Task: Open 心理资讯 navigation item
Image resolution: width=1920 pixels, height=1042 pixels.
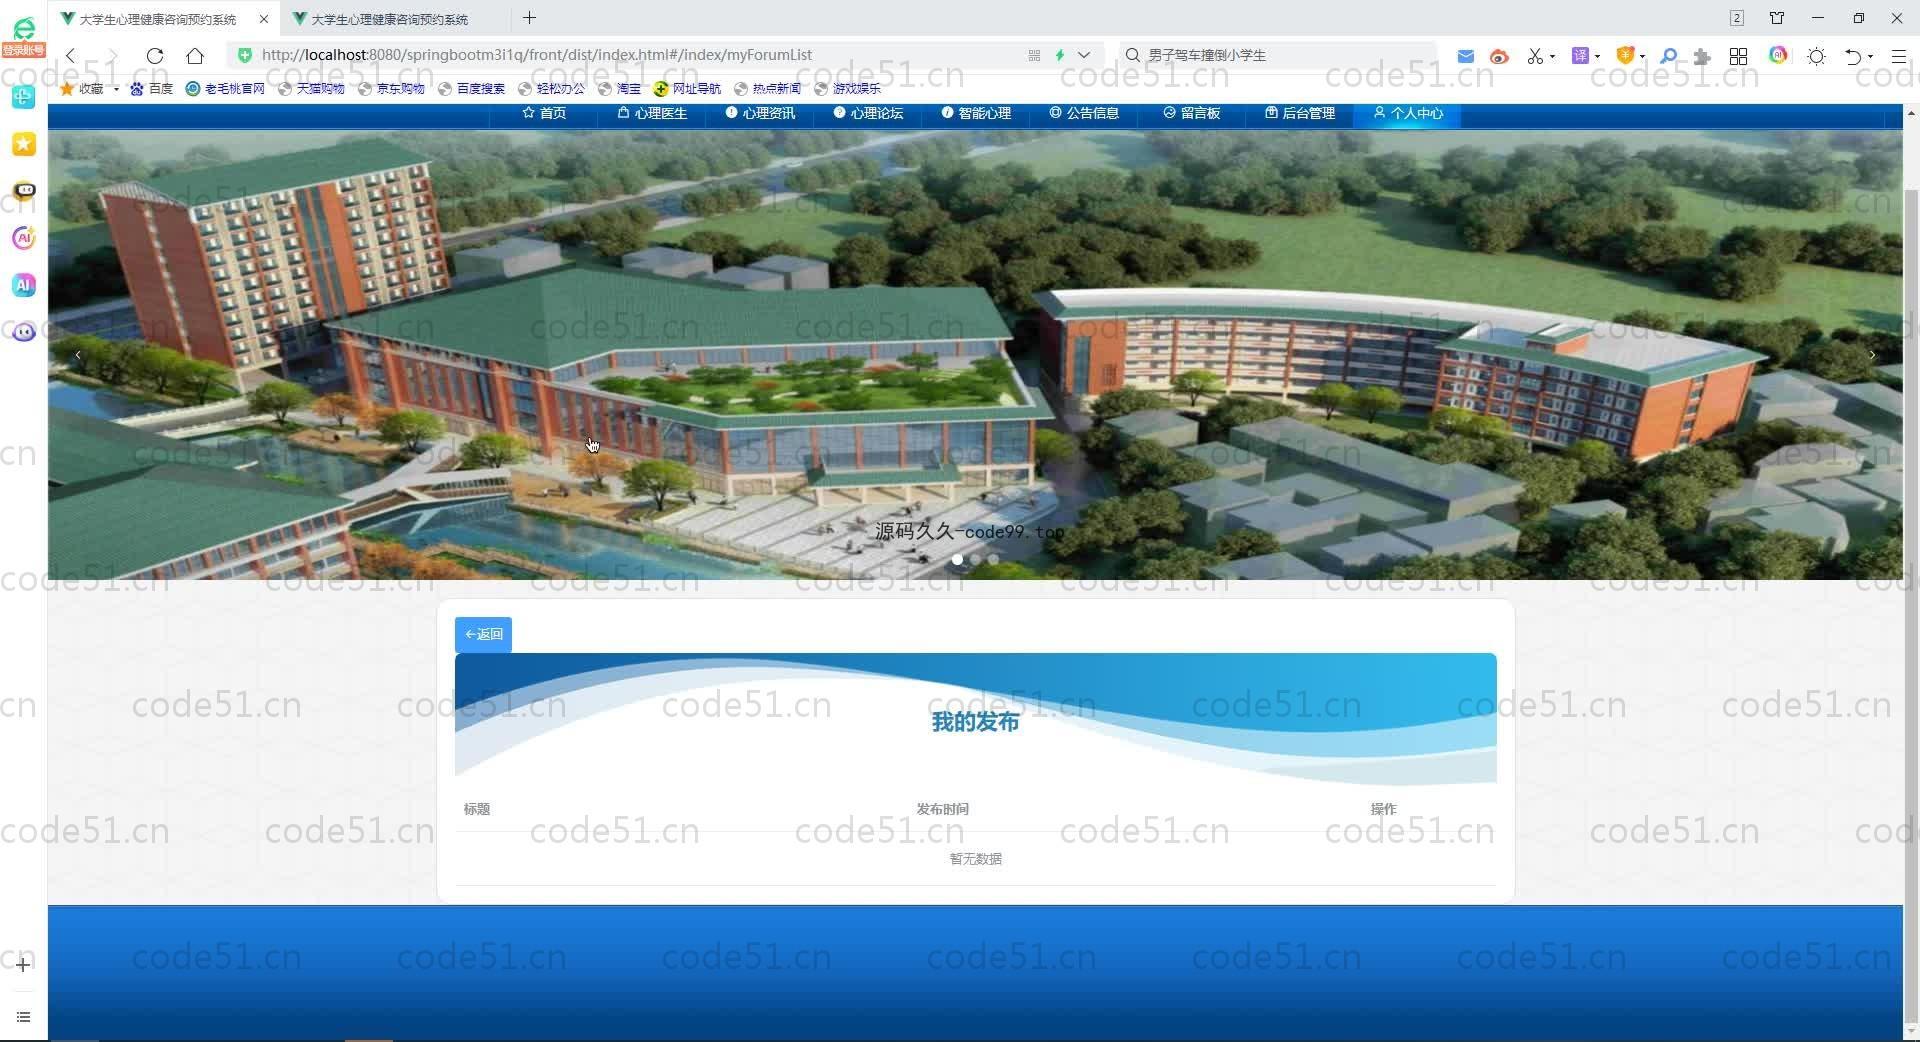Action: pyautogui.click(x=760, y=113)
